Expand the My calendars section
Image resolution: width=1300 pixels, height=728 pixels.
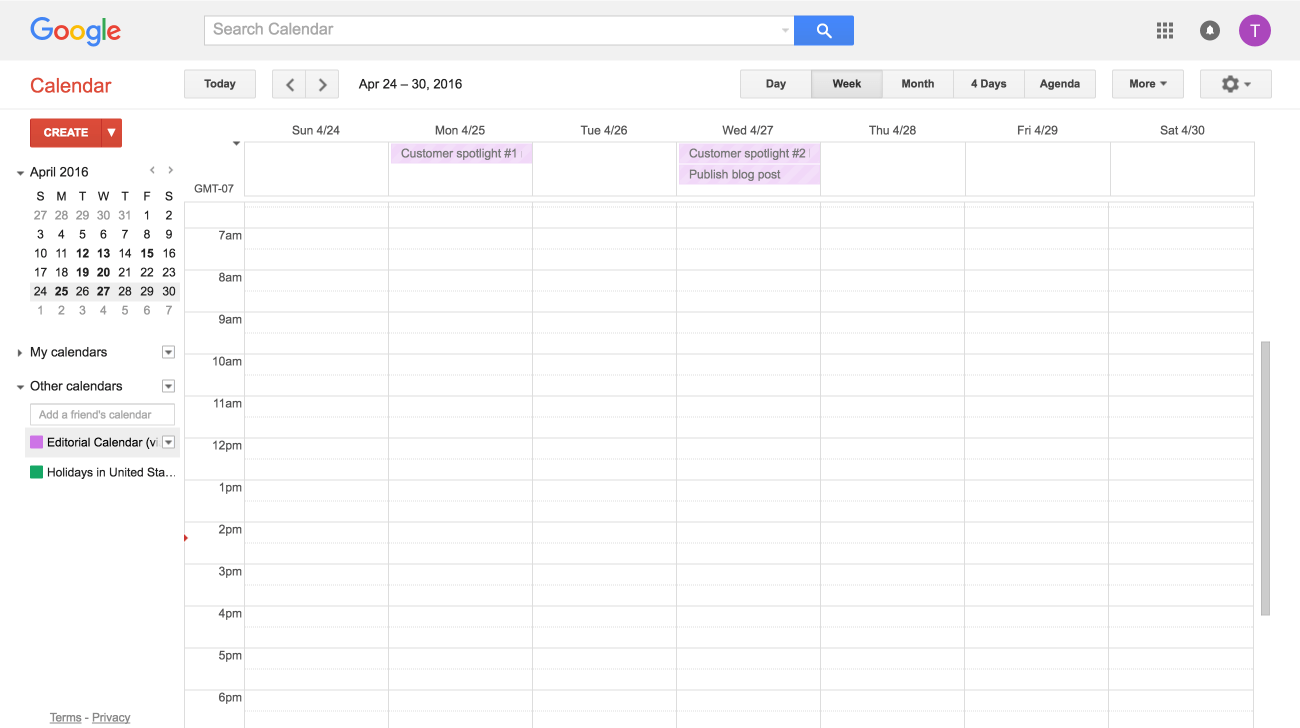(x=20, y=353)
